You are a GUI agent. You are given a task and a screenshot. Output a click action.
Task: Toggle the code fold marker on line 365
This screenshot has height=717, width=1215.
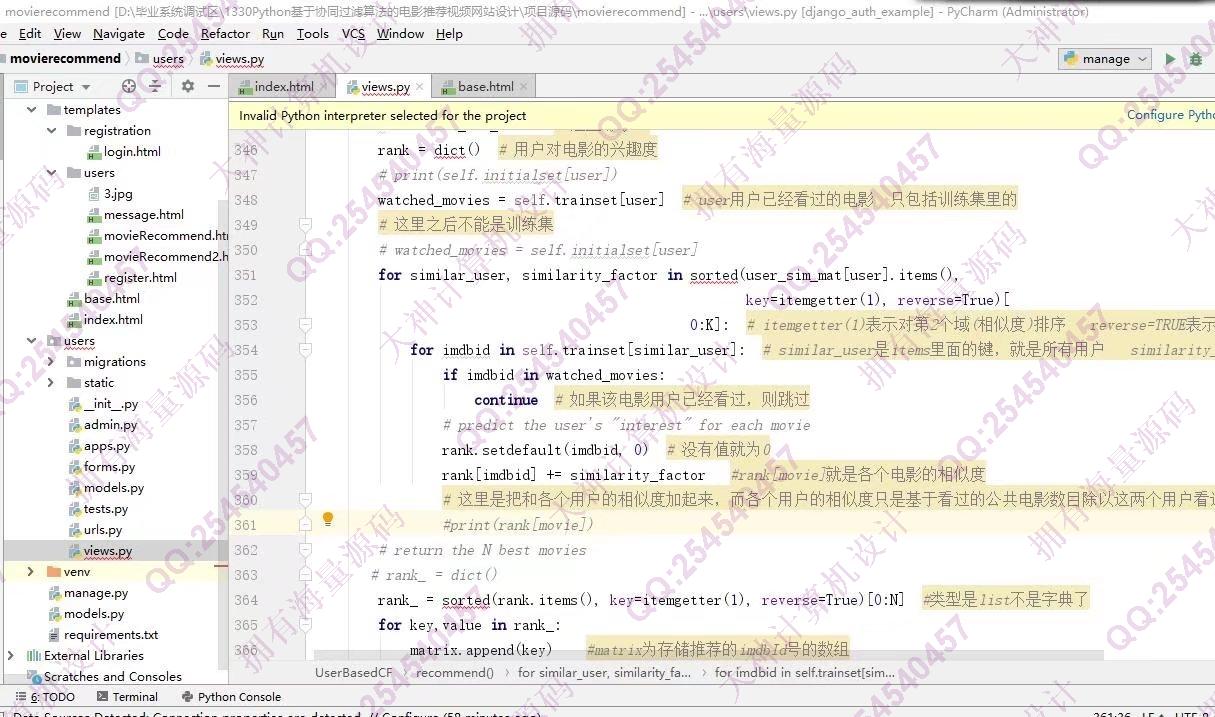(x=306, y=625)
